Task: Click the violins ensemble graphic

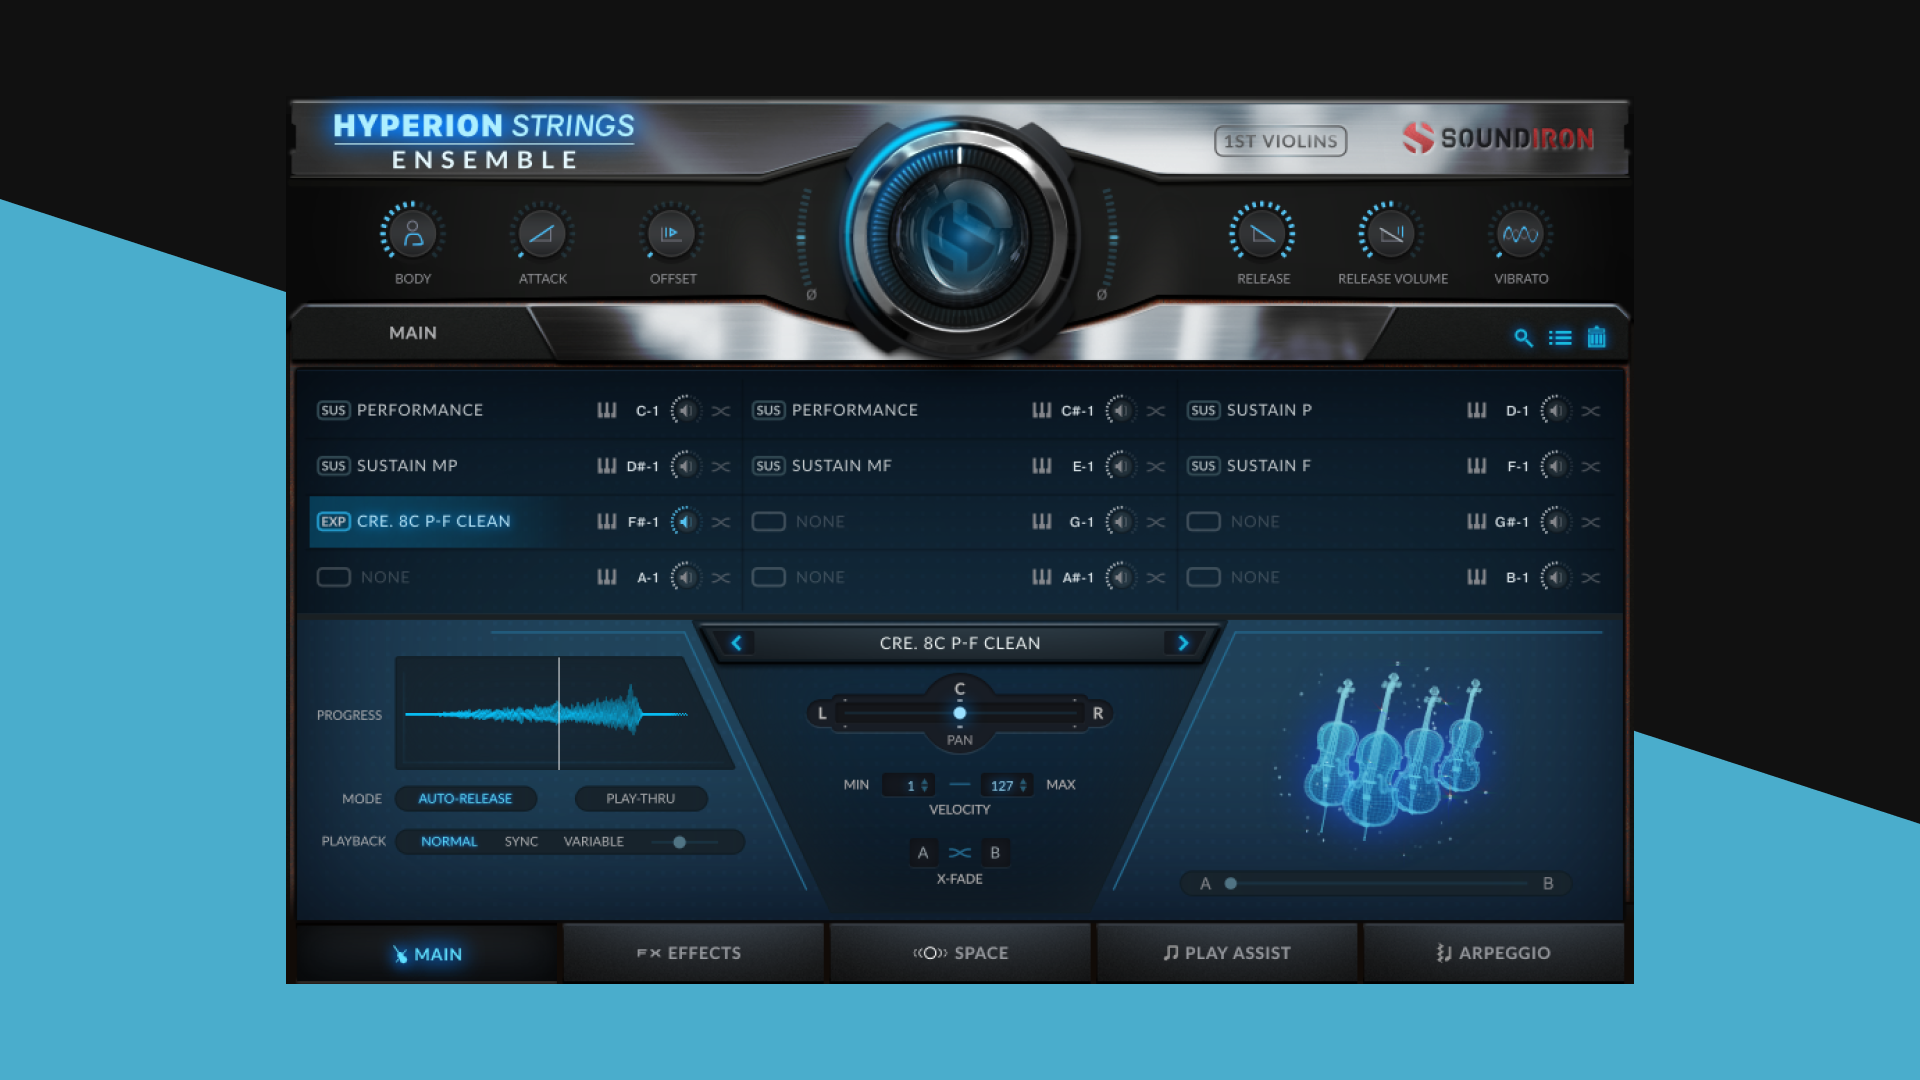Action: coord(1395,757)
